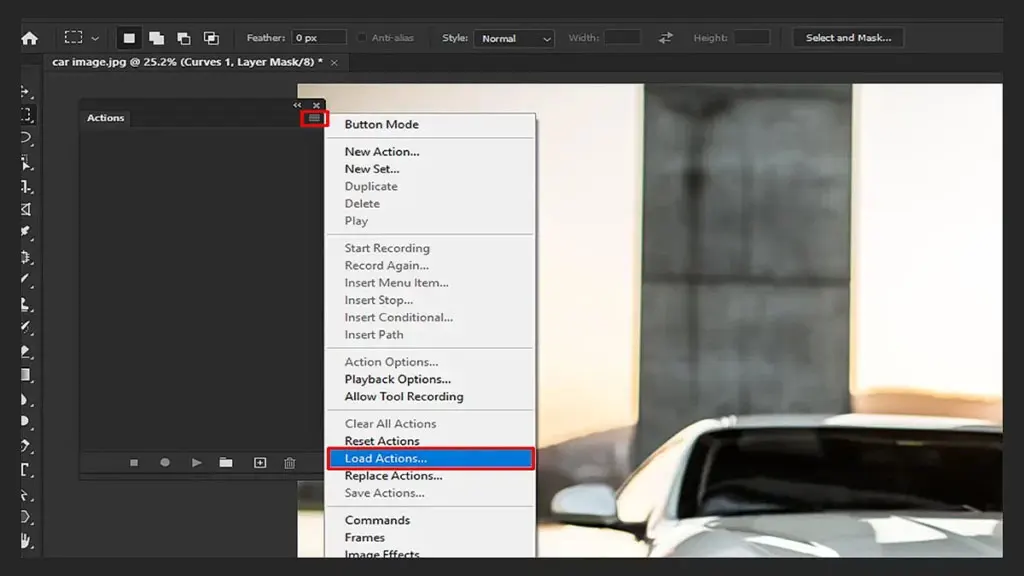Open the Actions panel flyout menu icon
The height and width of the screenshot is (576, 1024).
[x=314, y=118]
